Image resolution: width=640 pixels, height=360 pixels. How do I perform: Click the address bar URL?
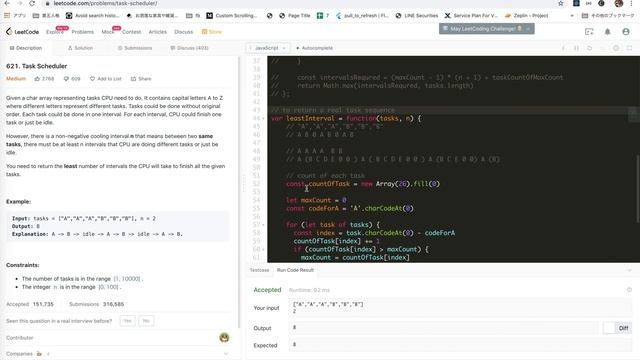tap(105, 3)
